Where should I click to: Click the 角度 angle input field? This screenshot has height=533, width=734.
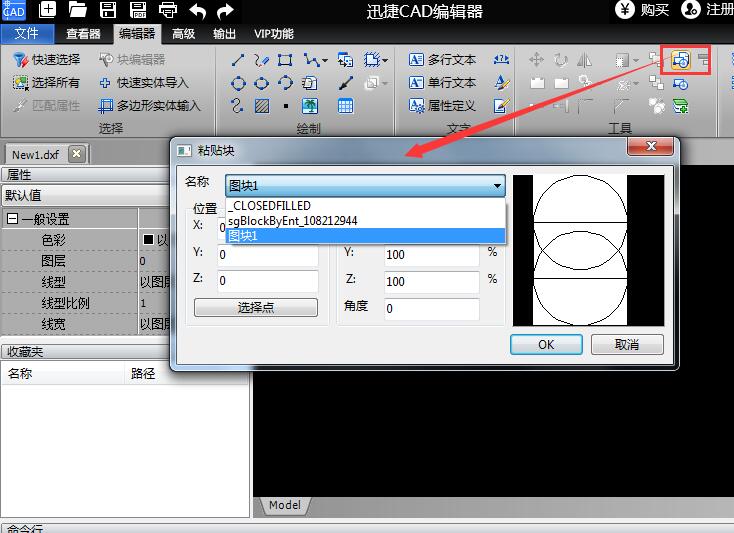click(430, 308)
